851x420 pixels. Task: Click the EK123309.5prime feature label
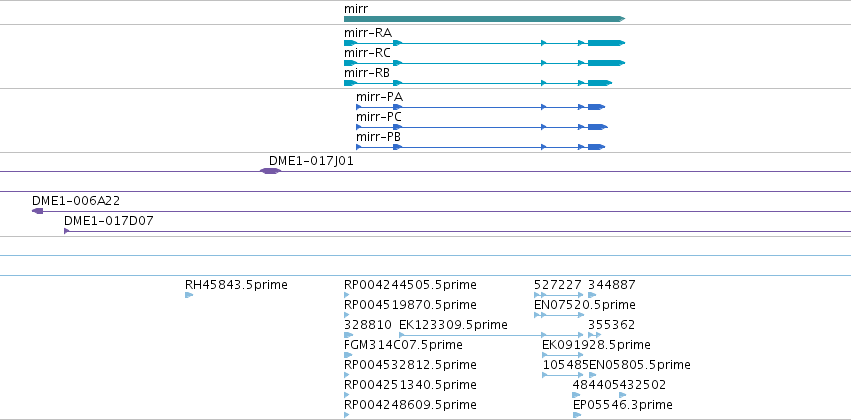click(453, 324)
